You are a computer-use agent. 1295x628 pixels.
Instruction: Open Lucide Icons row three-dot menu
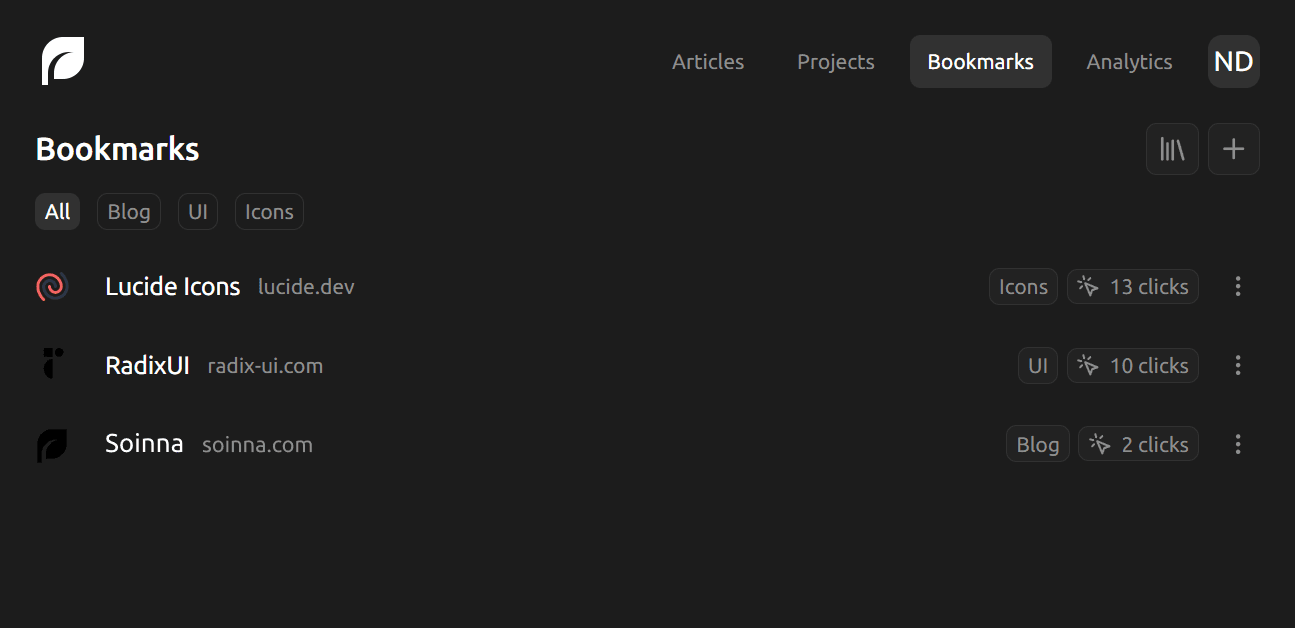pyautogui.click(x=1238, y=286)
